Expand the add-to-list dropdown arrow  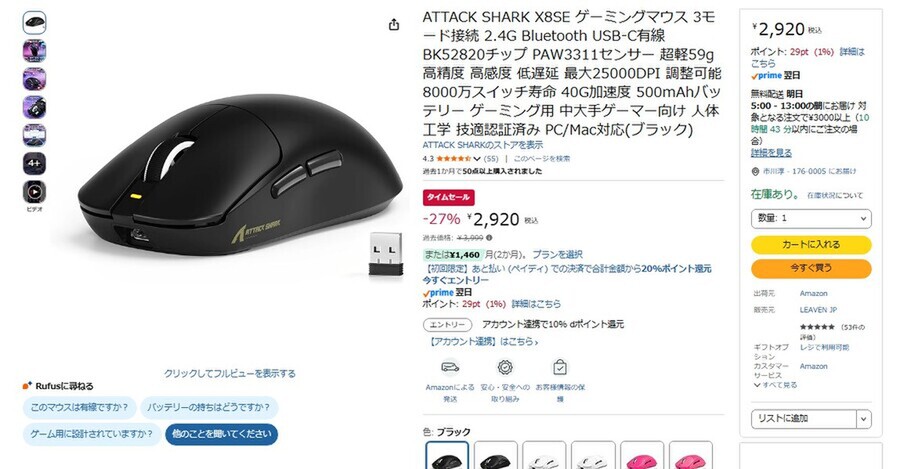tap(864, 419)
